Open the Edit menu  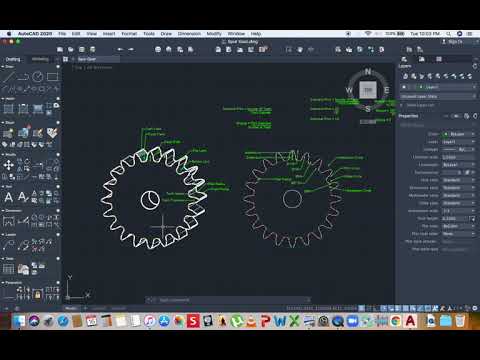pyautogui.click(x=76, y=34)
